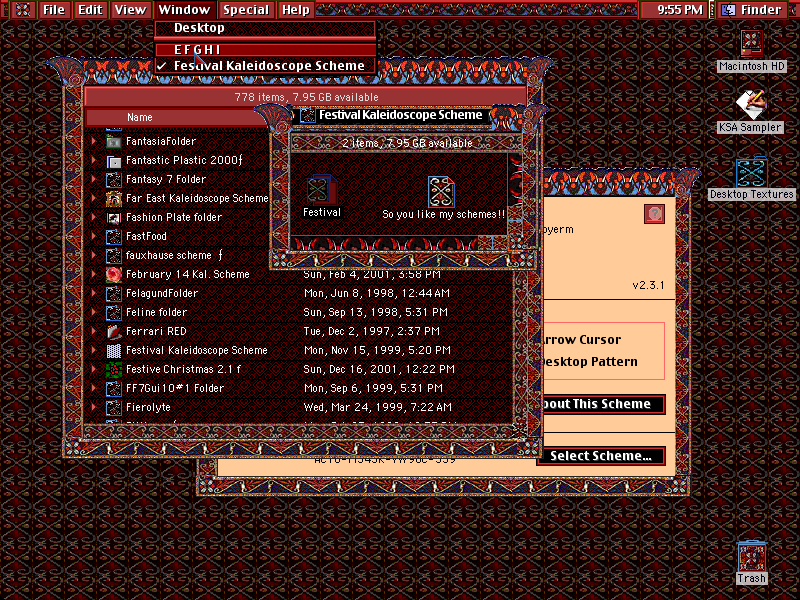Choose Desktop in the Window menu
The width and height of the screenshot is (800, 600).
[265, 28]
